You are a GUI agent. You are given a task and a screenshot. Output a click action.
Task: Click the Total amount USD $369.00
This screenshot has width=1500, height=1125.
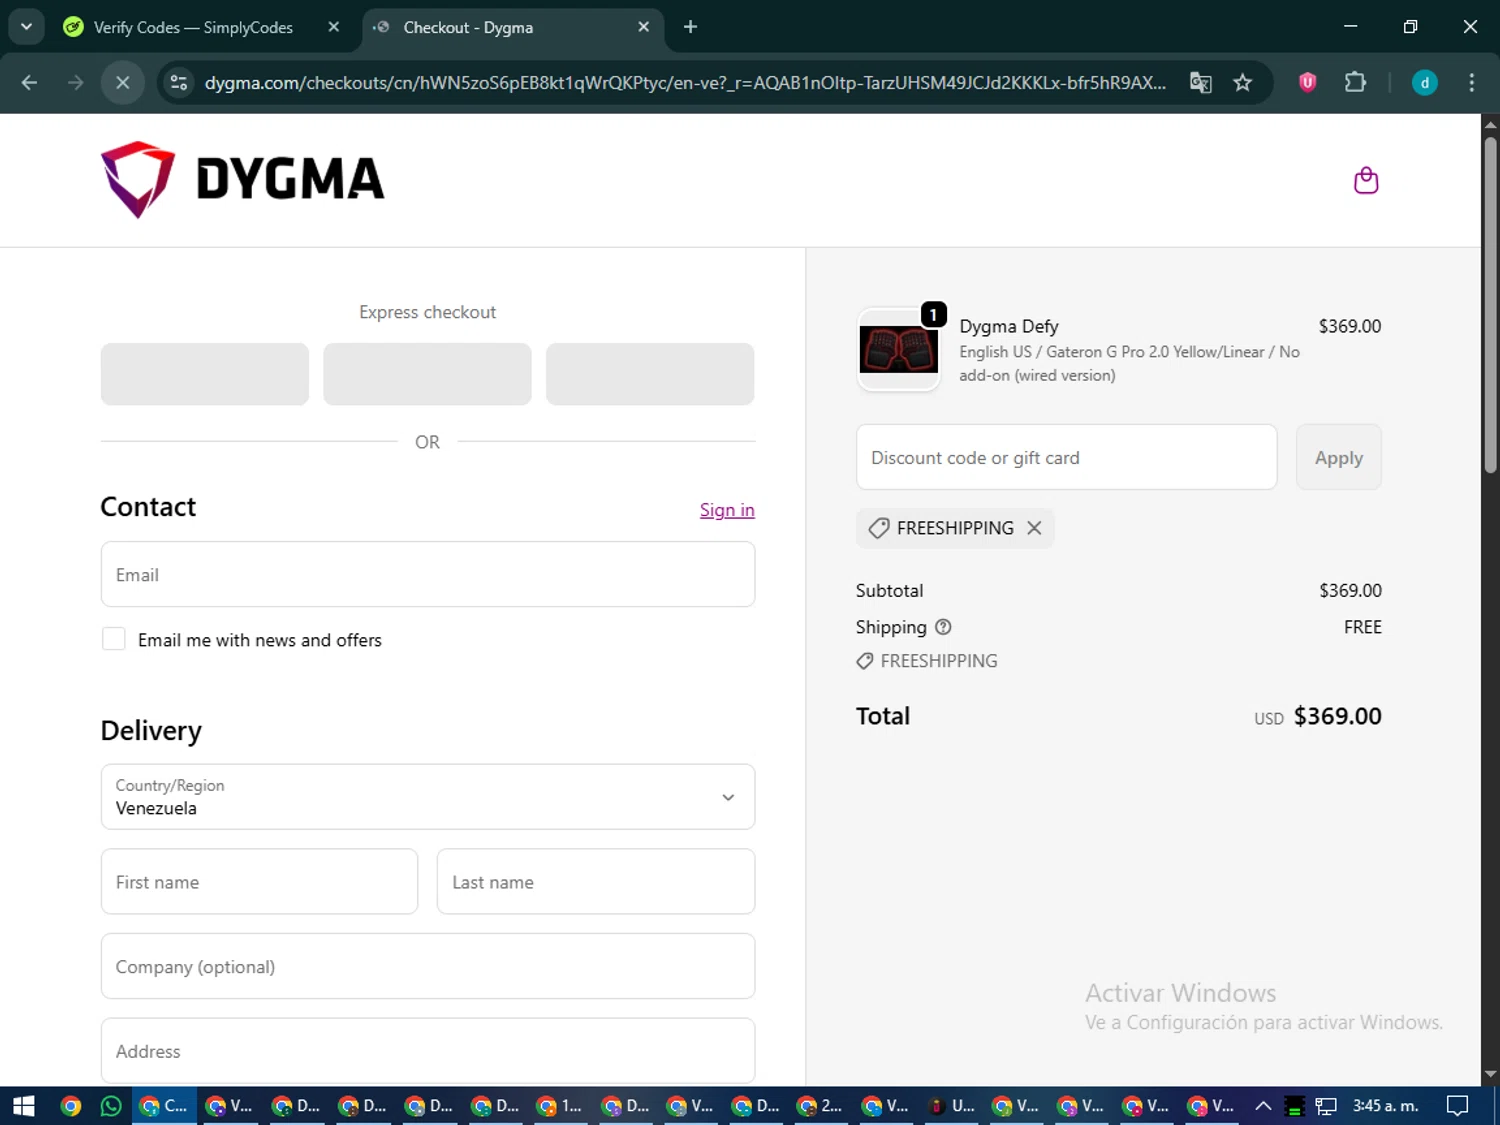[x=1317, y=716]
